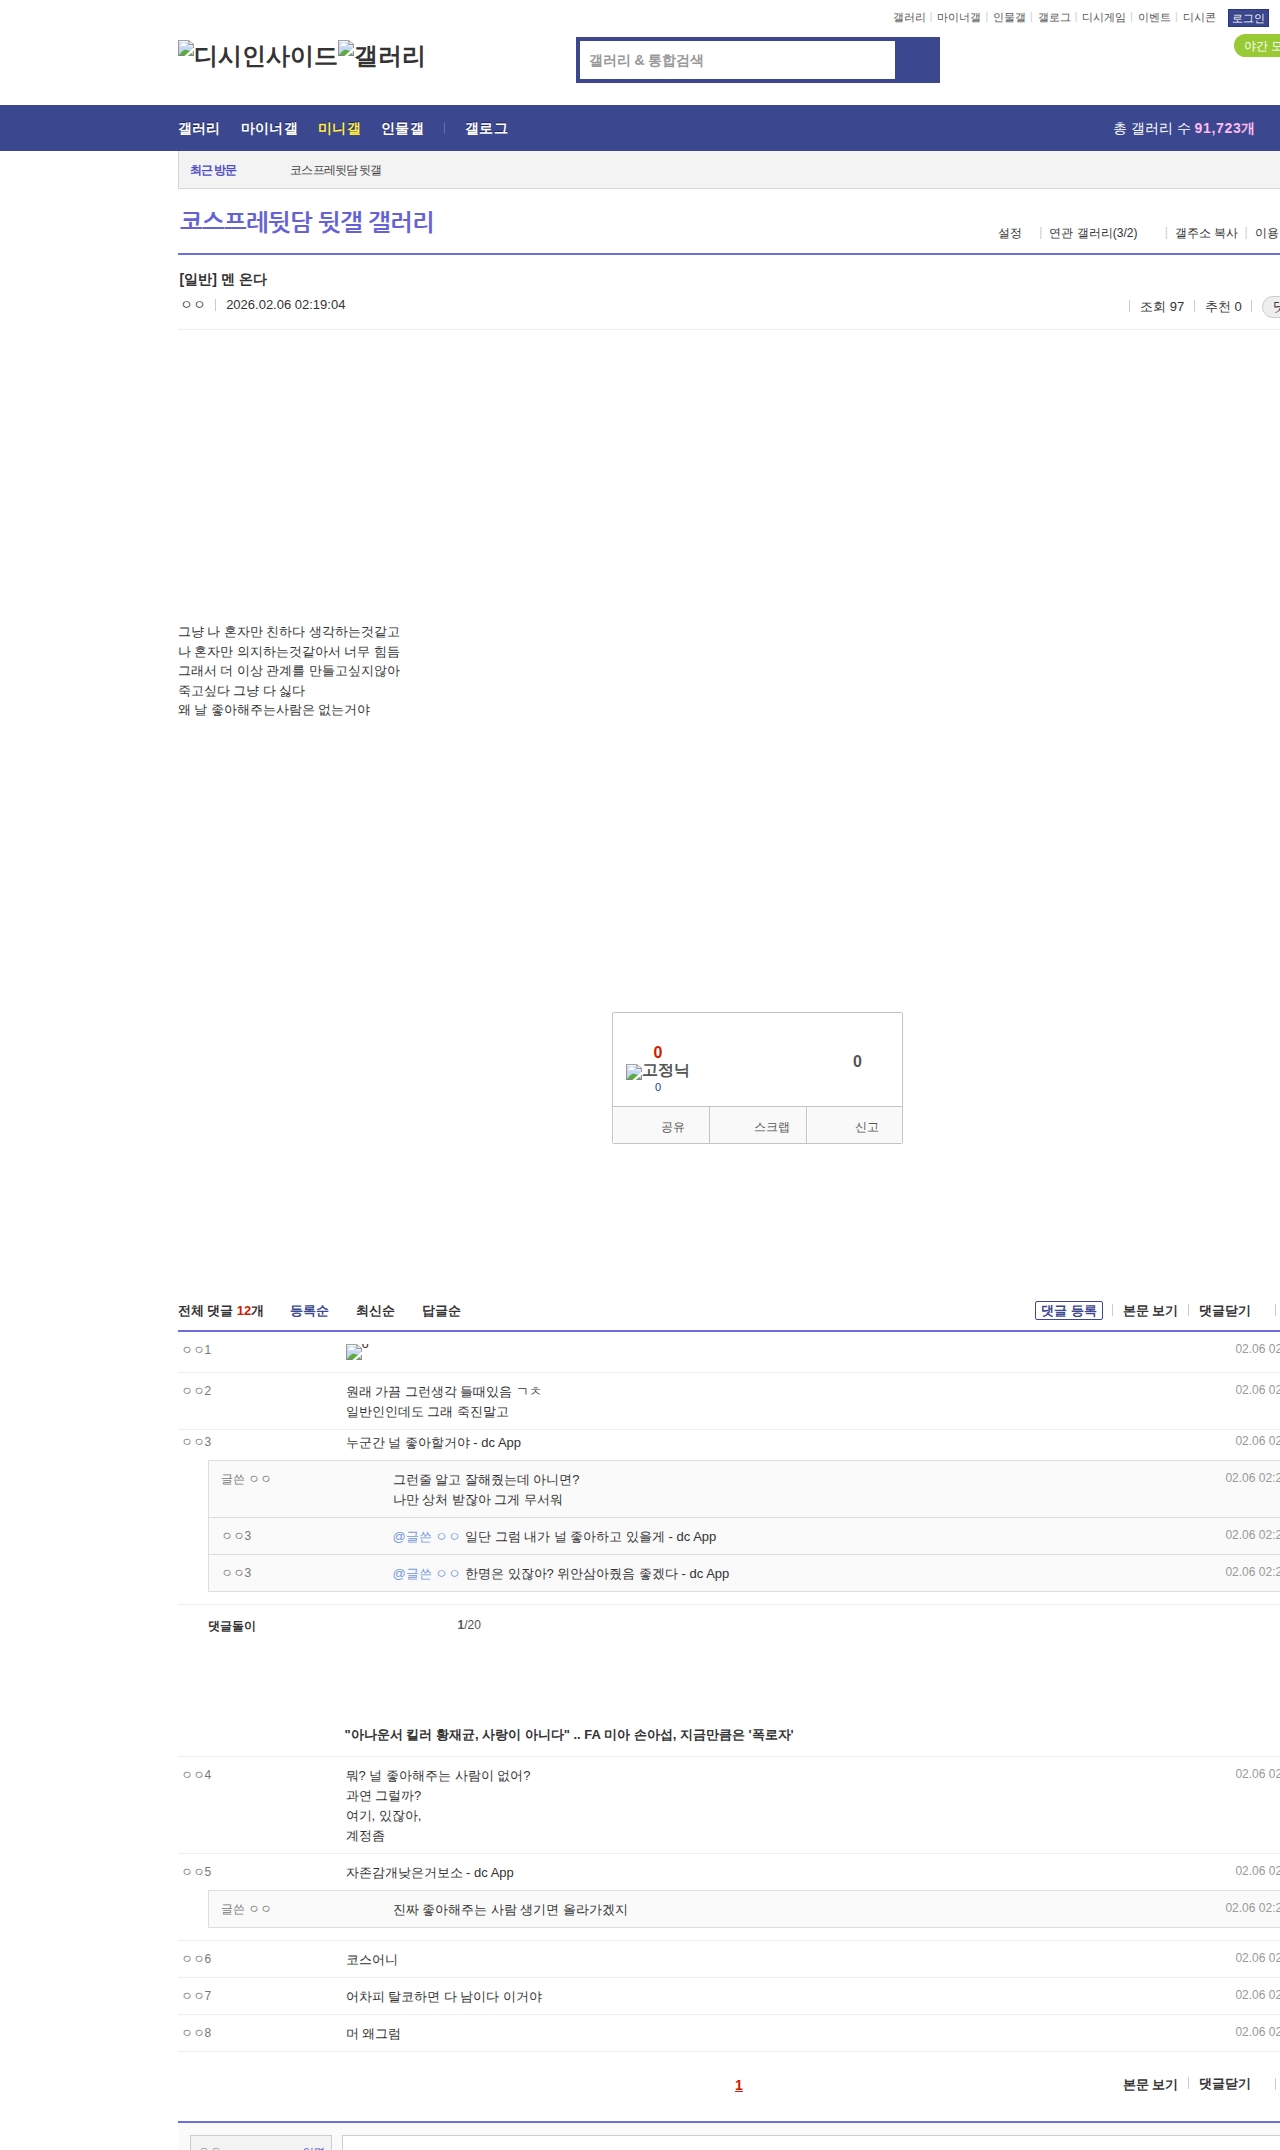Click the 댓글 등록 button
The width and height of the screenshot is (1280, 2150).
point(1068,1311)
